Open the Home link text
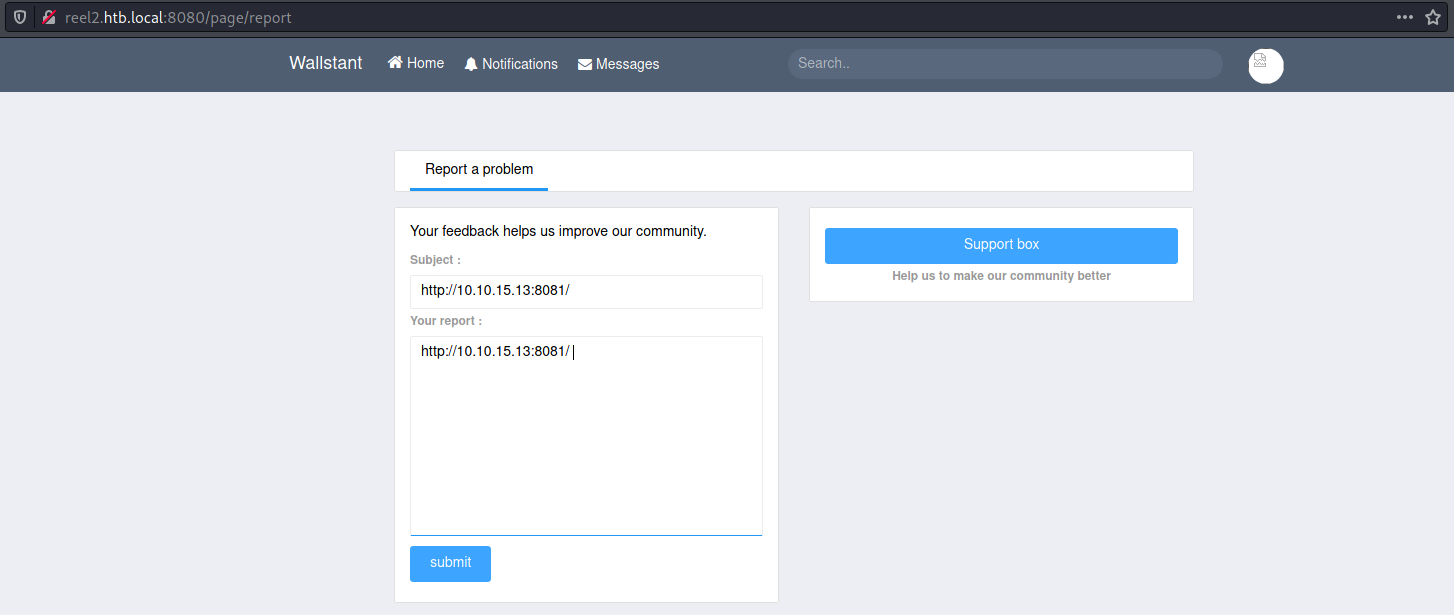 click(x=425, y=63)
